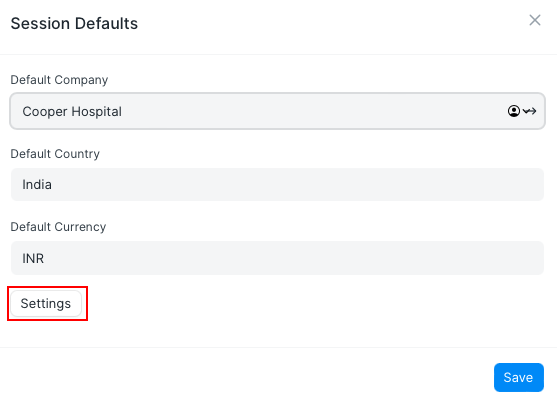Hit the blue Save button
The width and height of the screenshot is (557, 401).
[x=519, y=377]
